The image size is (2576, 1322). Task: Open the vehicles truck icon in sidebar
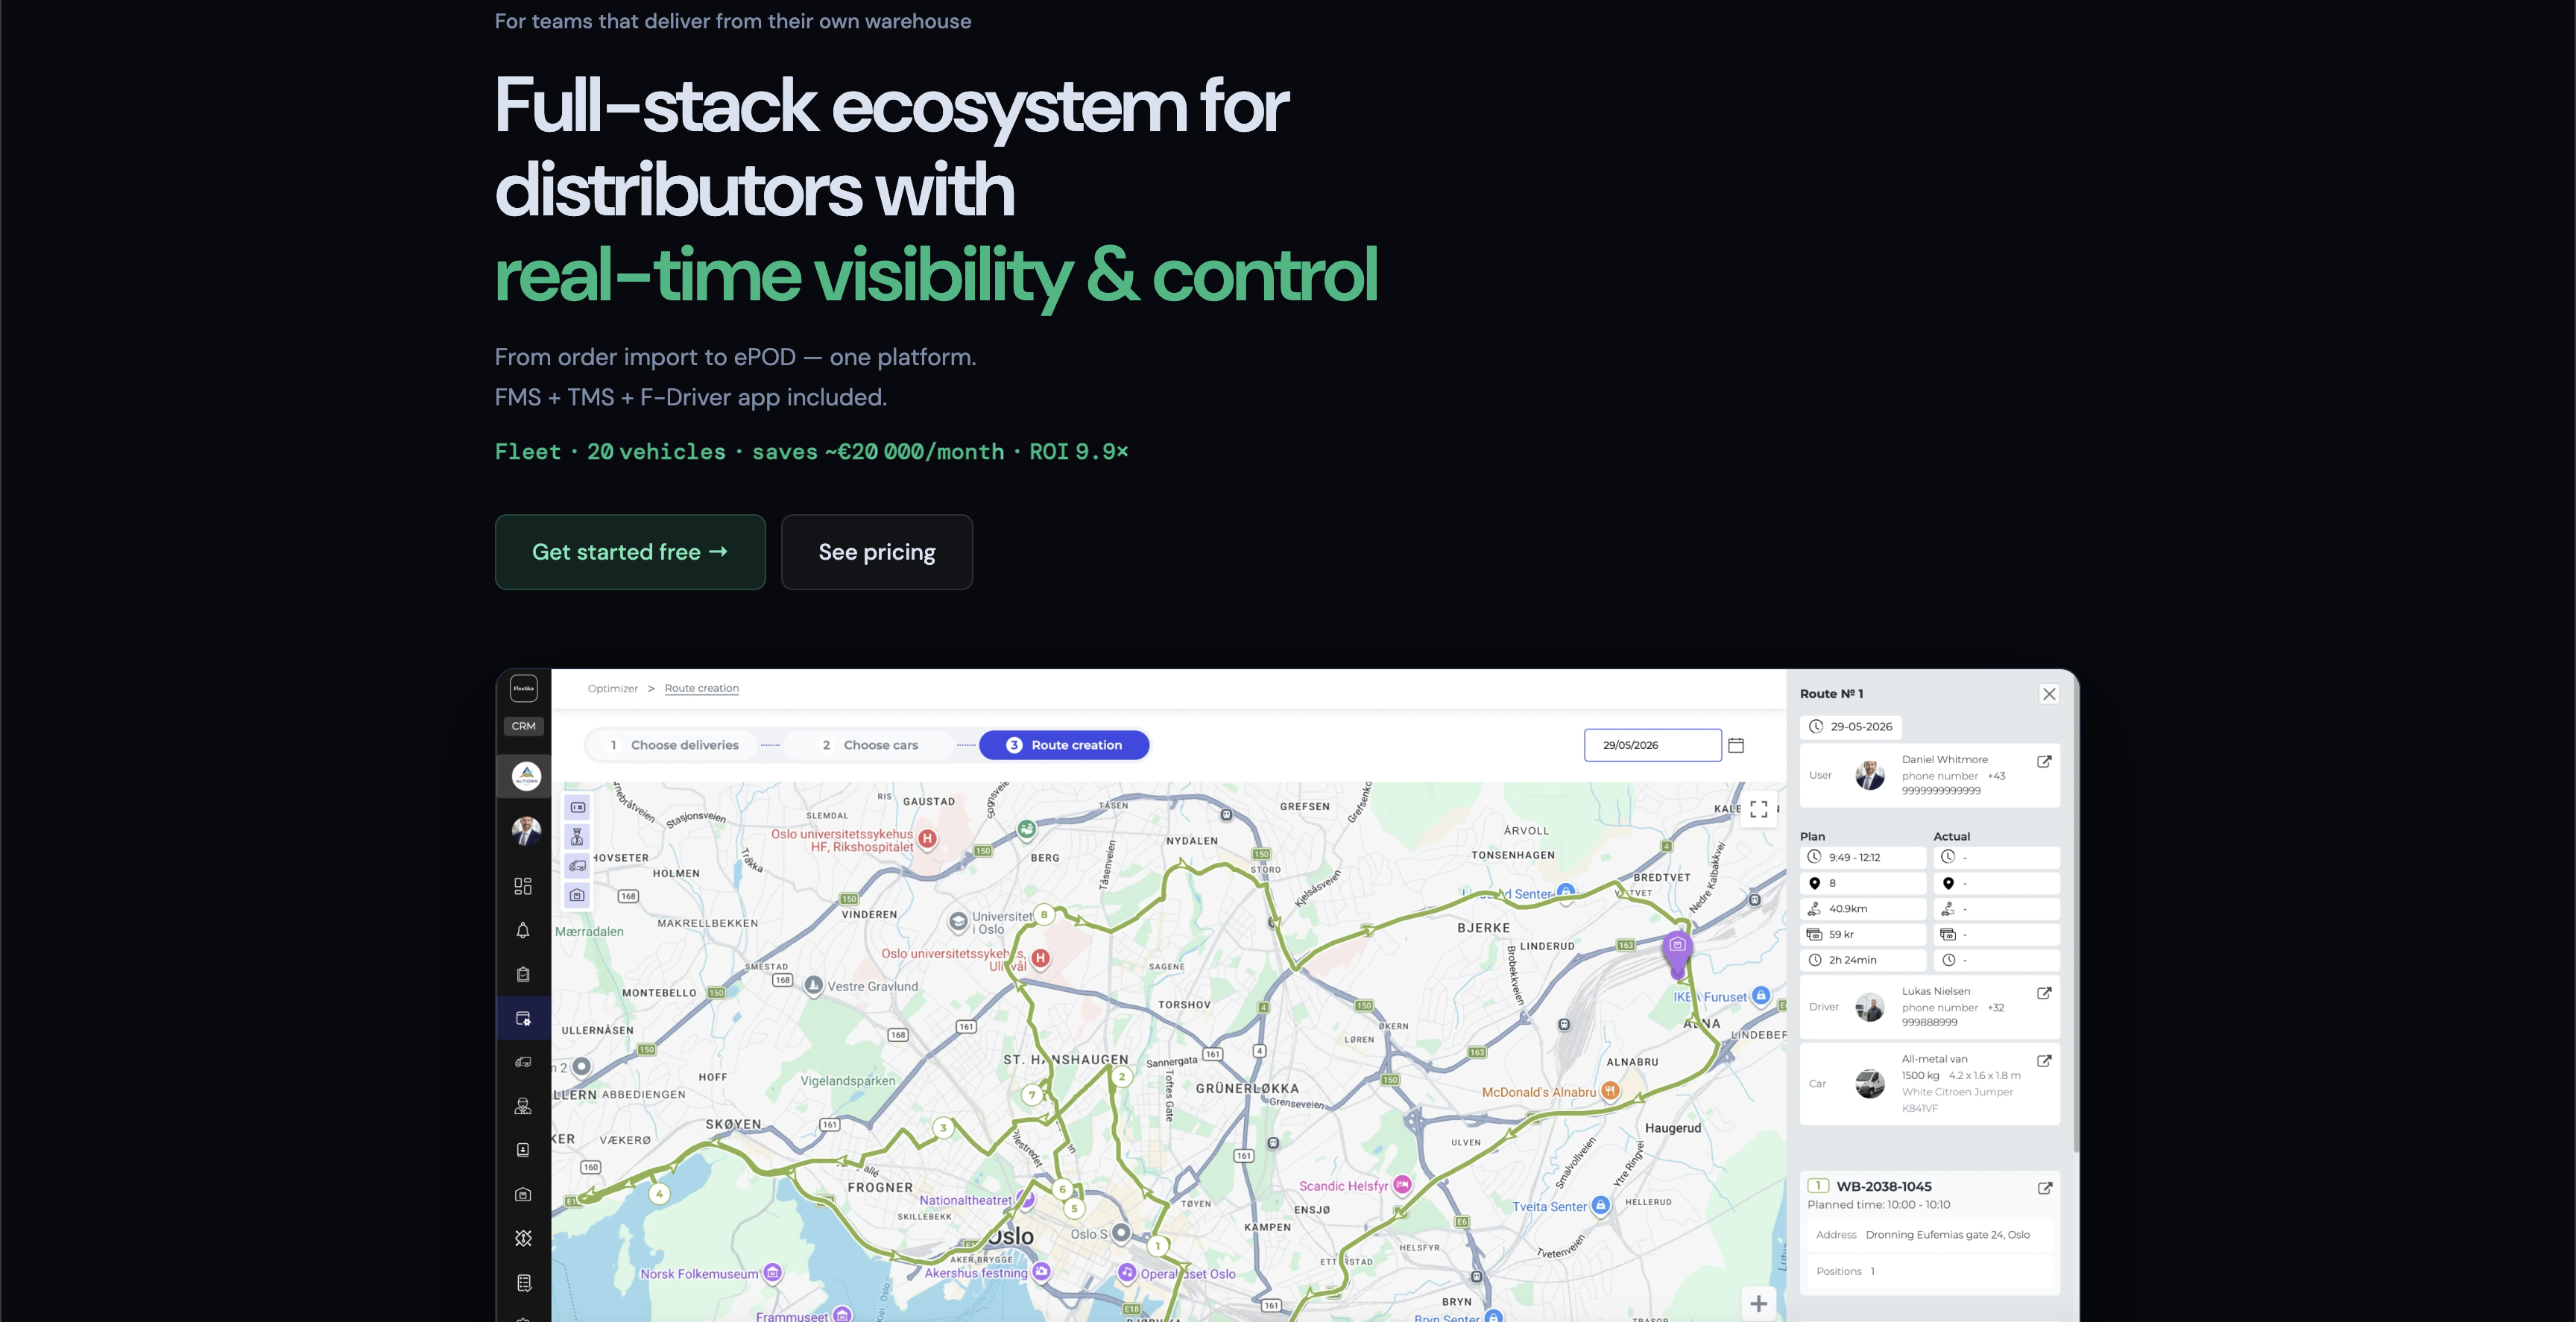[x=523, y=1062]
